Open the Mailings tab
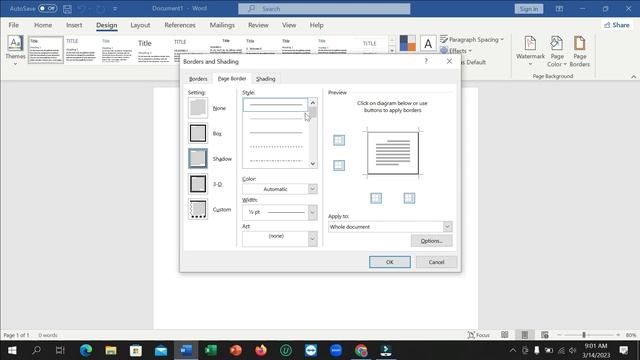 222,25
